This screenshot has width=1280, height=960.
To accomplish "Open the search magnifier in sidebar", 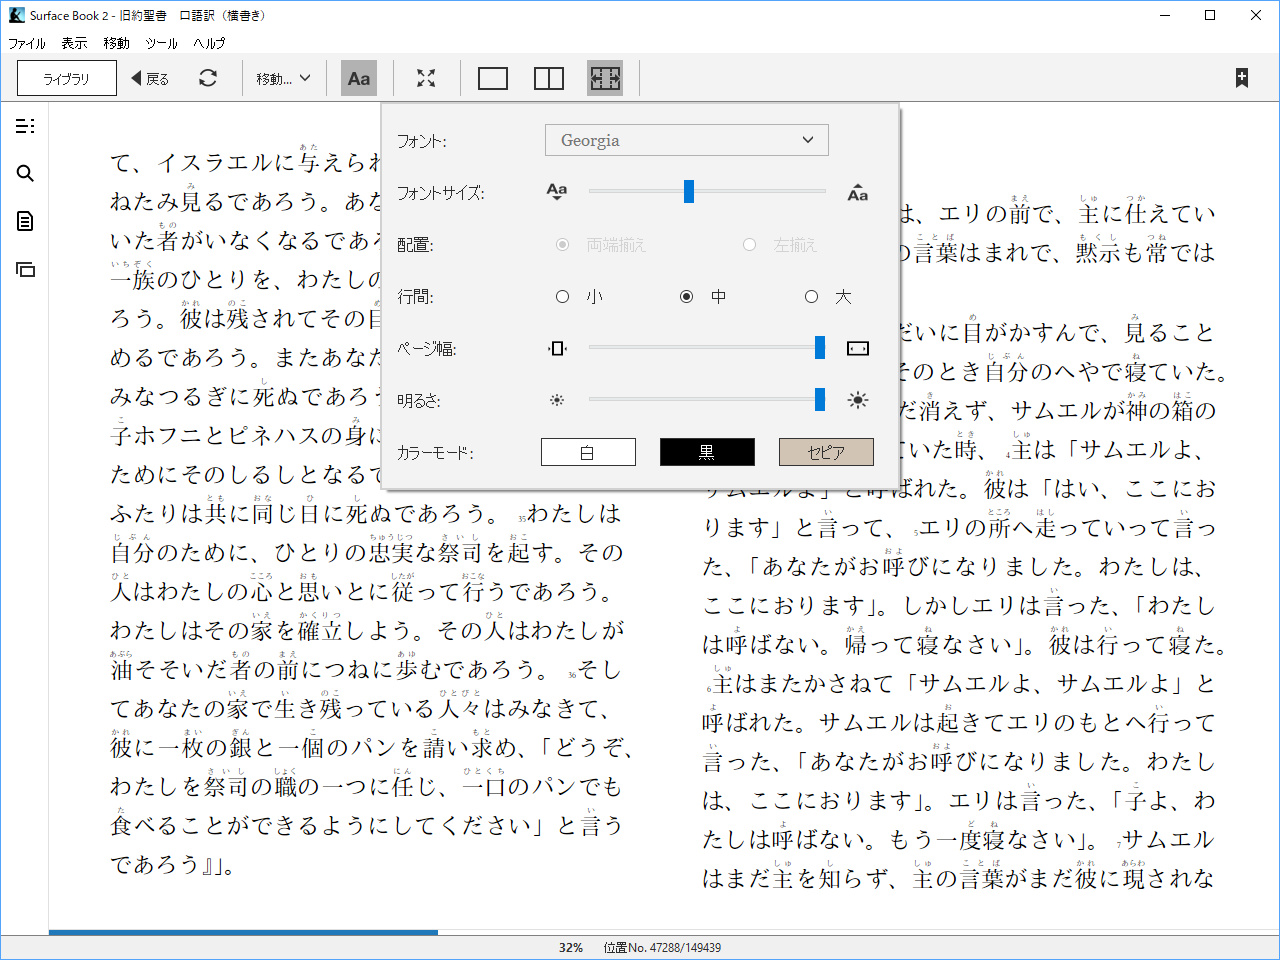I will click(25, 174).
